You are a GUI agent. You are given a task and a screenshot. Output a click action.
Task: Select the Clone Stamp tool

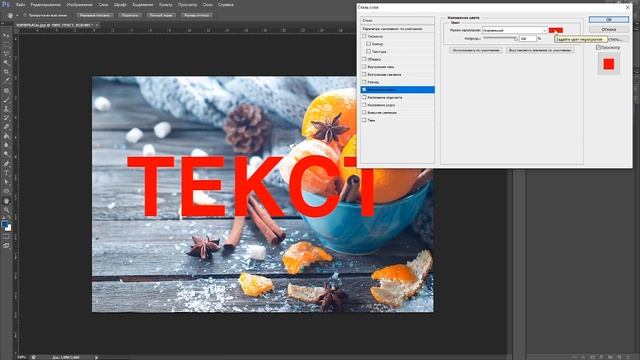6,109
